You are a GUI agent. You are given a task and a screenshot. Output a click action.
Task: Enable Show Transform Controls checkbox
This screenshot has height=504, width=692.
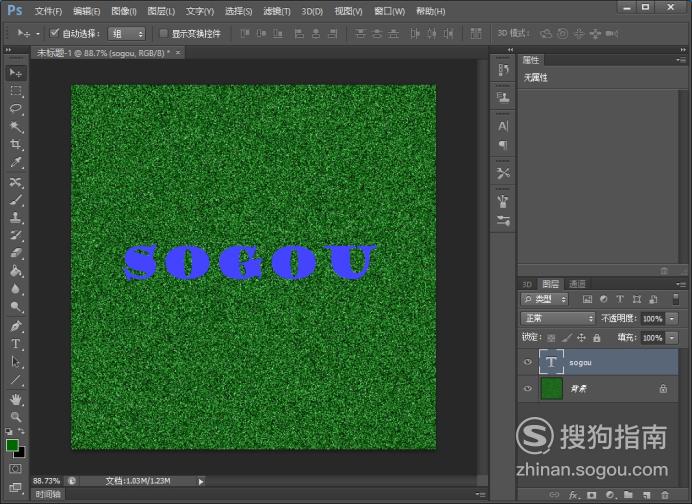tap(163, 33)
